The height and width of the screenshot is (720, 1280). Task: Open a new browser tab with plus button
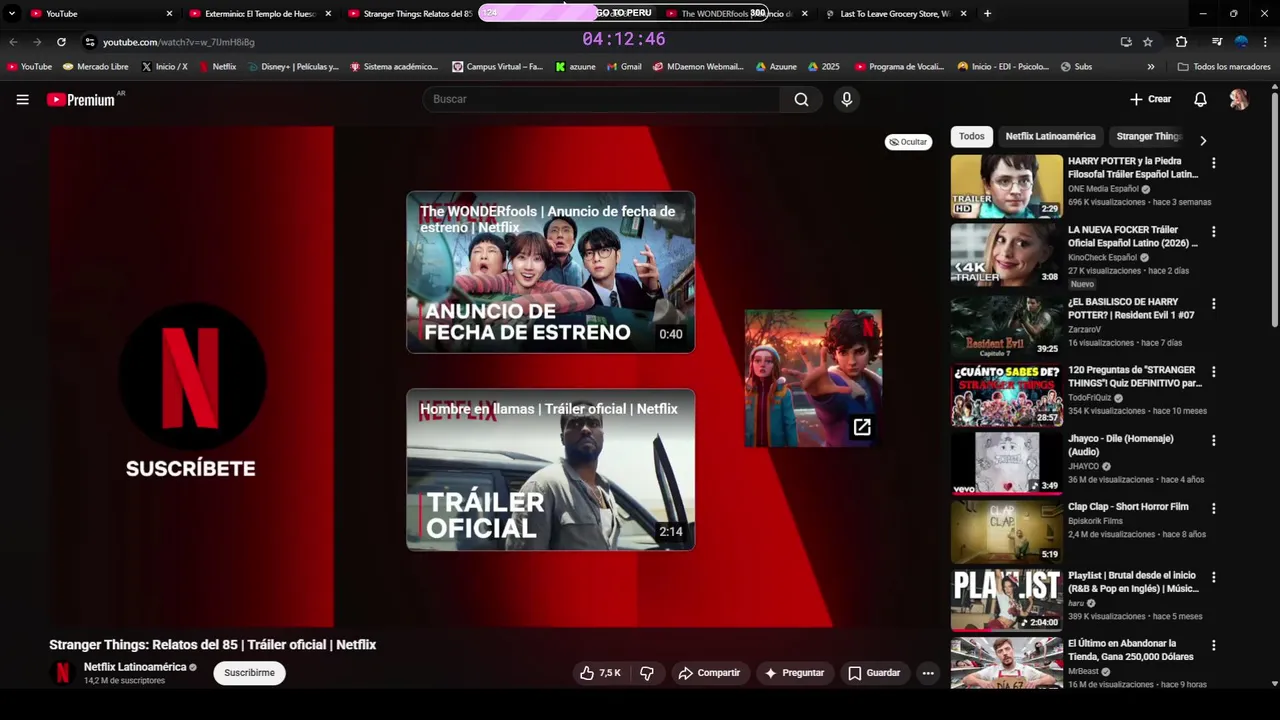point(987,14)
